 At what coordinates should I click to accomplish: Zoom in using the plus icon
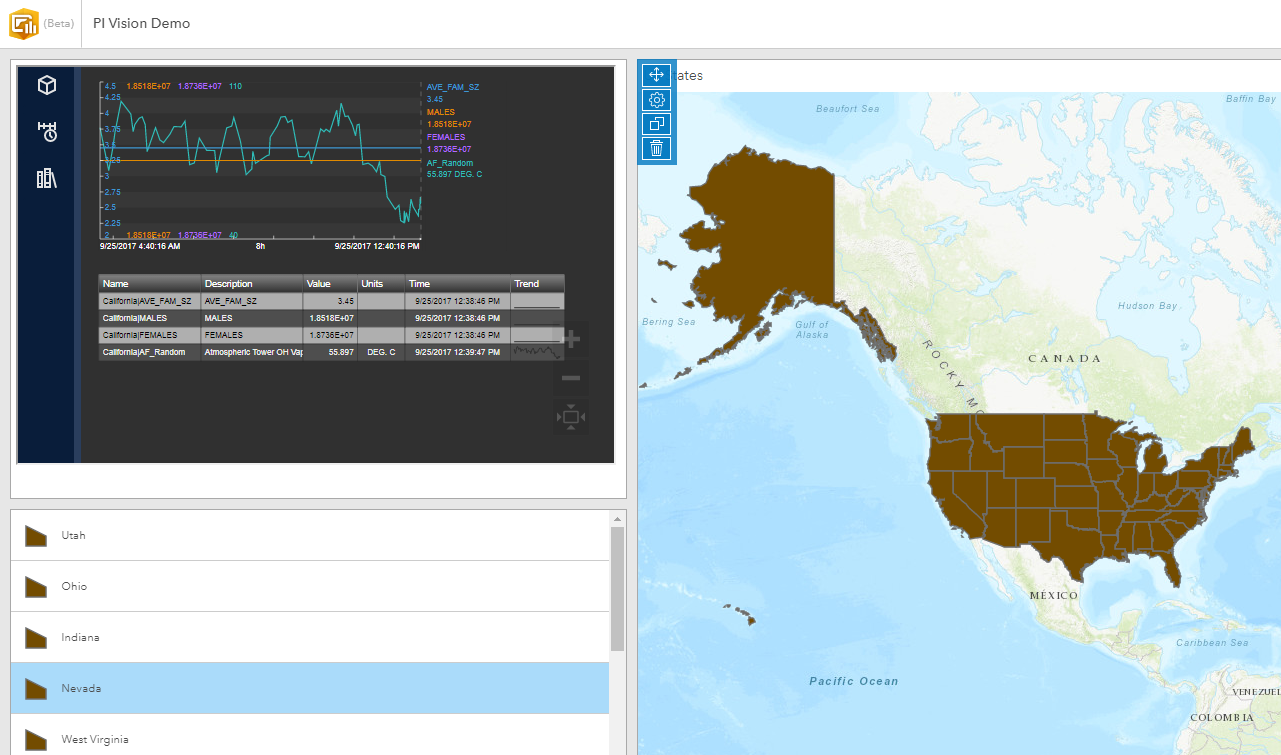click(570, 339)
